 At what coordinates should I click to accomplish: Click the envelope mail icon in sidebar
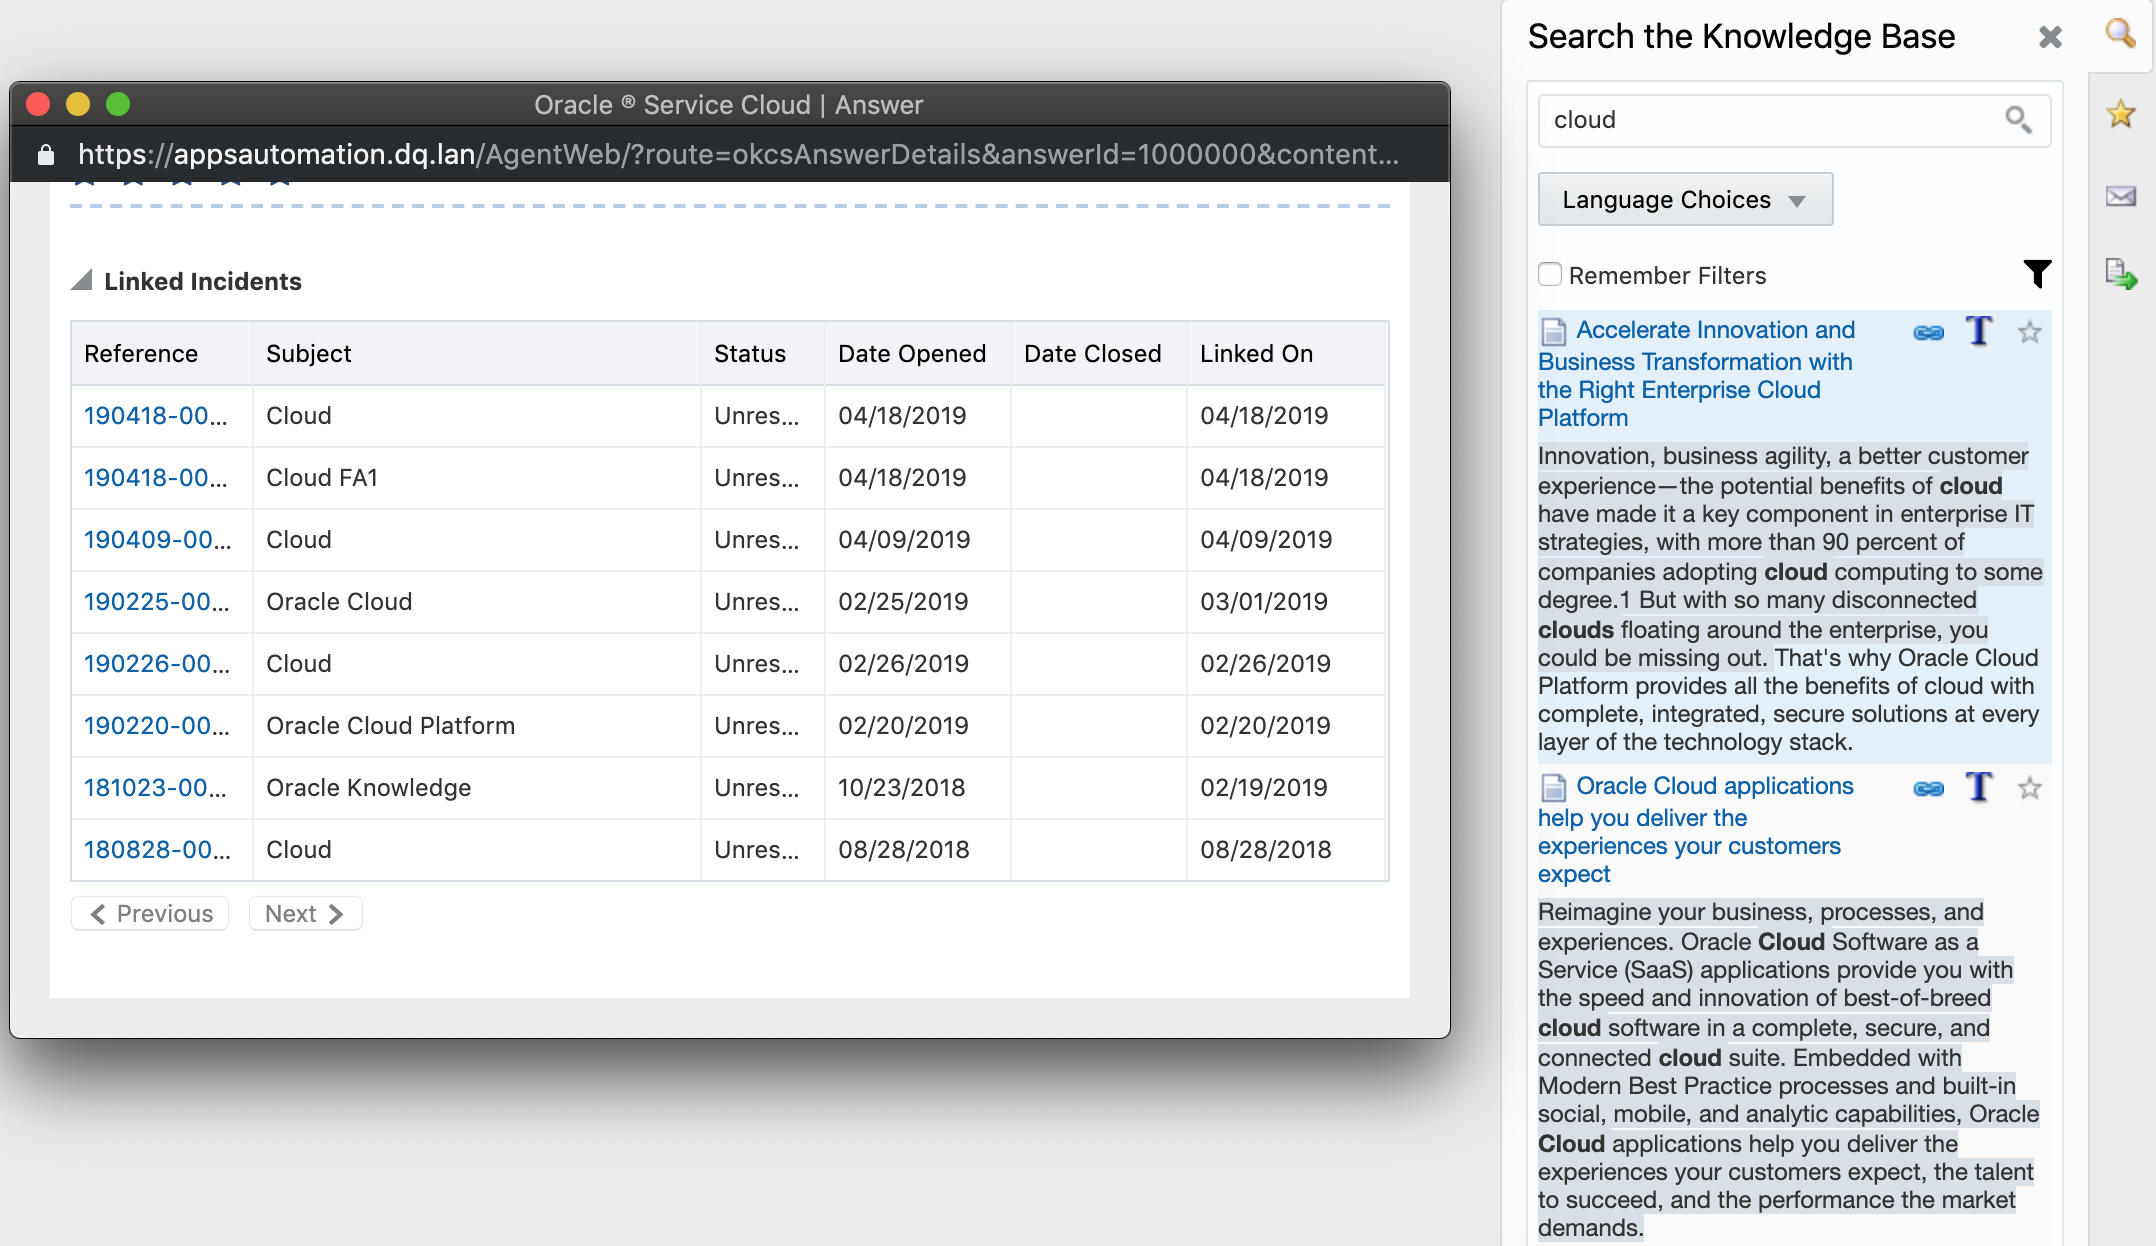coord(2120,196)
